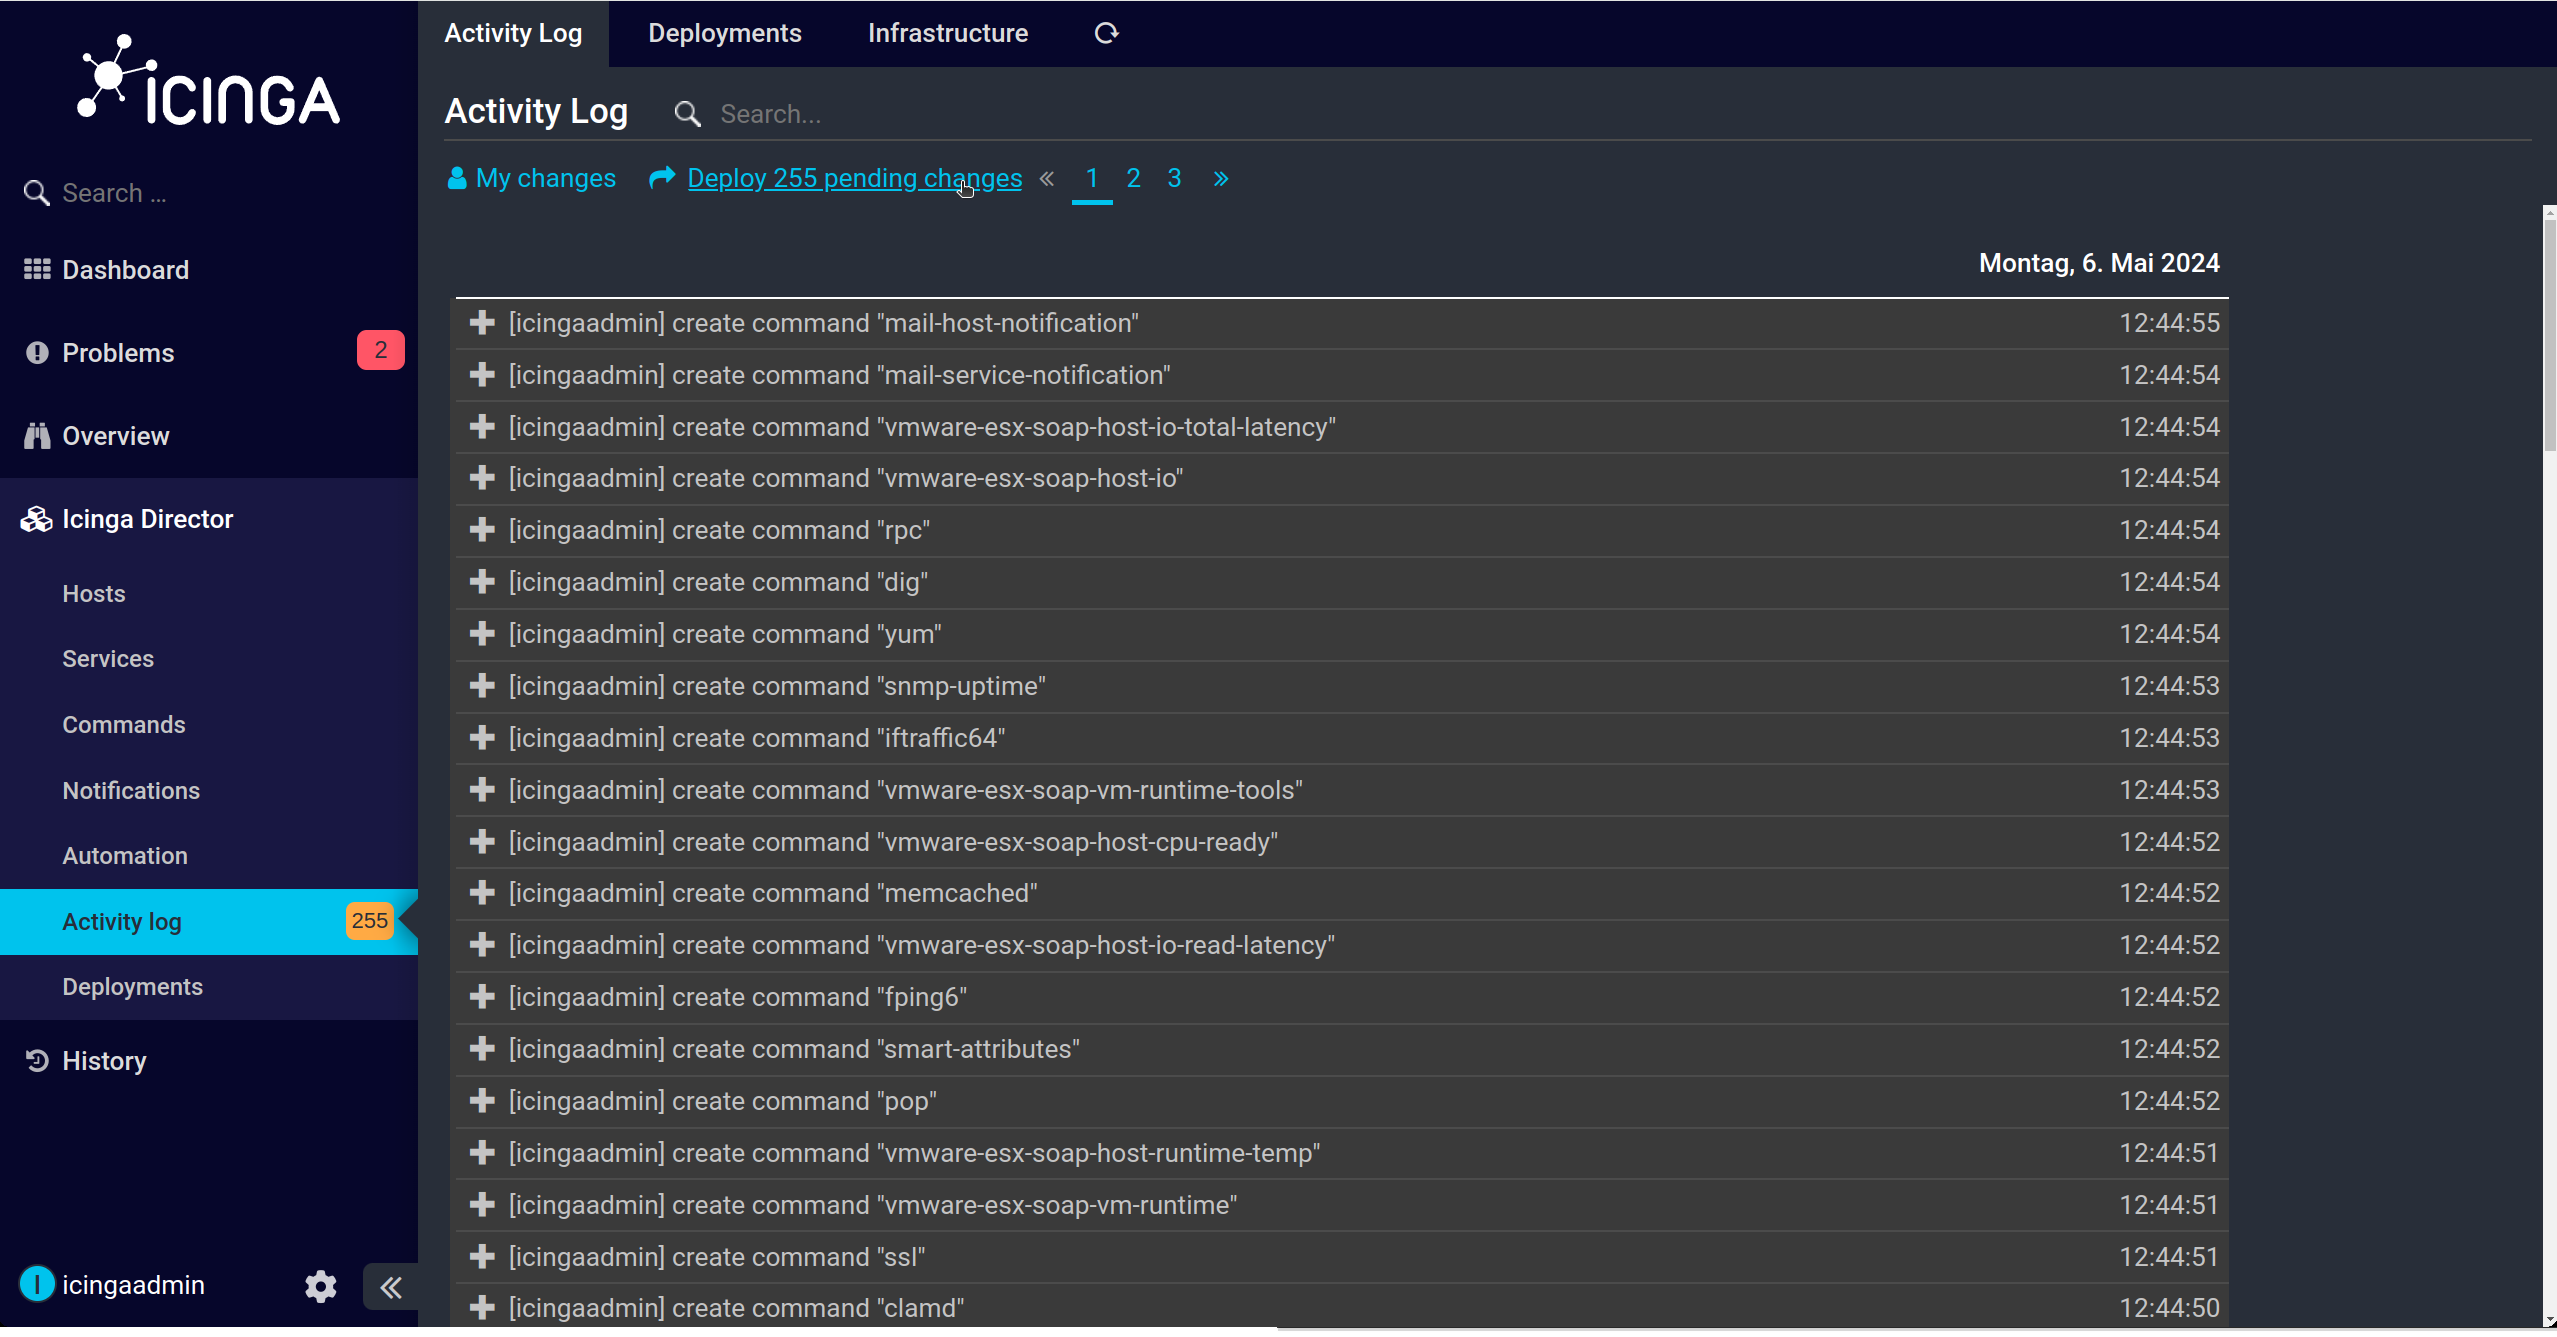Click the Icinga logo

pyautogui.click(x=208, y=81)
